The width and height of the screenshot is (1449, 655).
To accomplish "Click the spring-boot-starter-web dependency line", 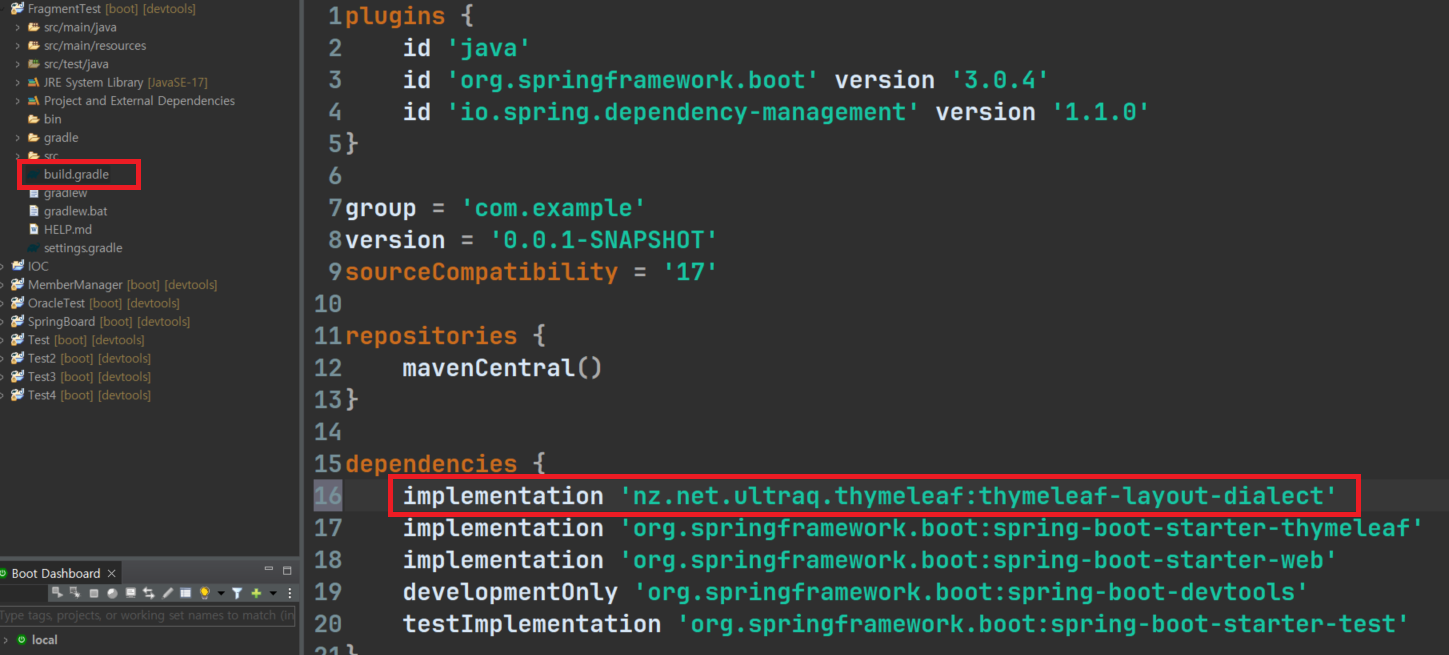I will [869, 560].
